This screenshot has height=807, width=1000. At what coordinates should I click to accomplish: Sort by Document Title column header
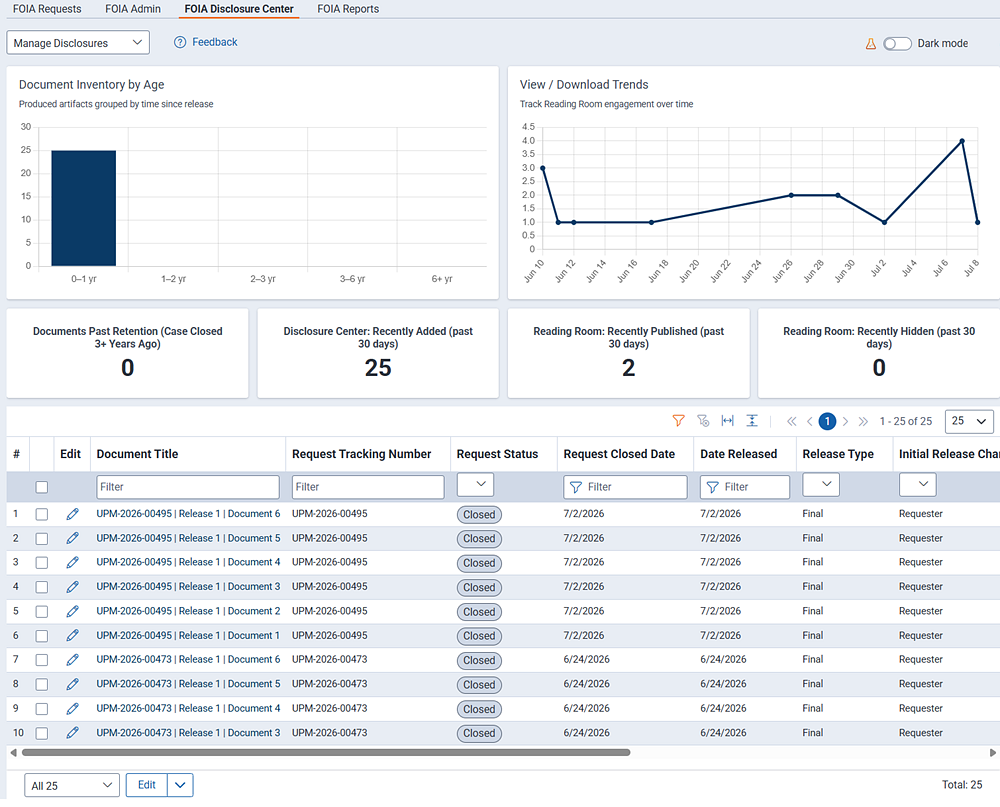pos(137,454)
